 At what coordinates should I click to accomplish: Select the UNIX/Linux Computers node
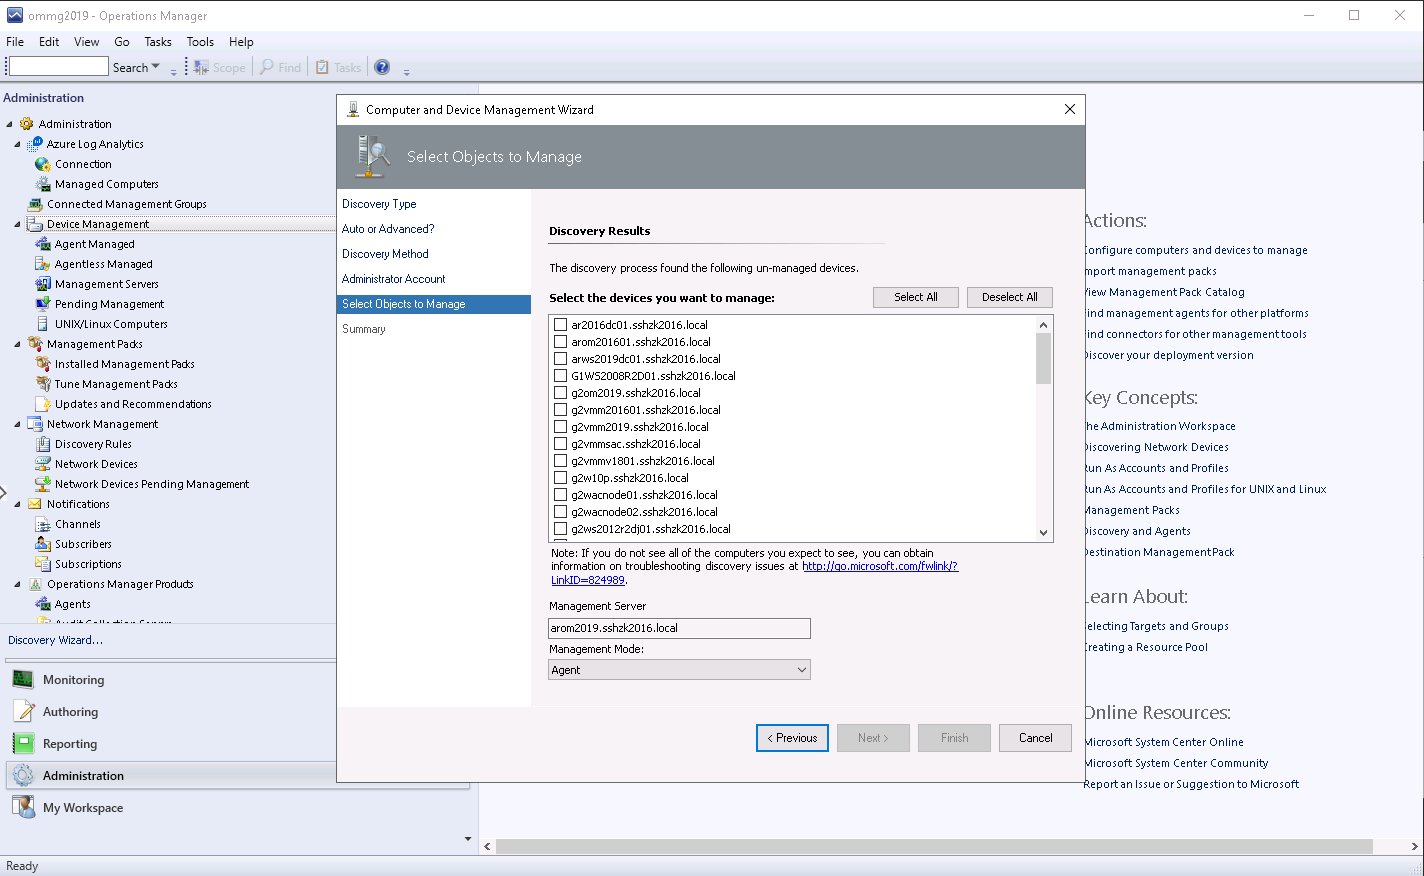(x=113, y=323)
